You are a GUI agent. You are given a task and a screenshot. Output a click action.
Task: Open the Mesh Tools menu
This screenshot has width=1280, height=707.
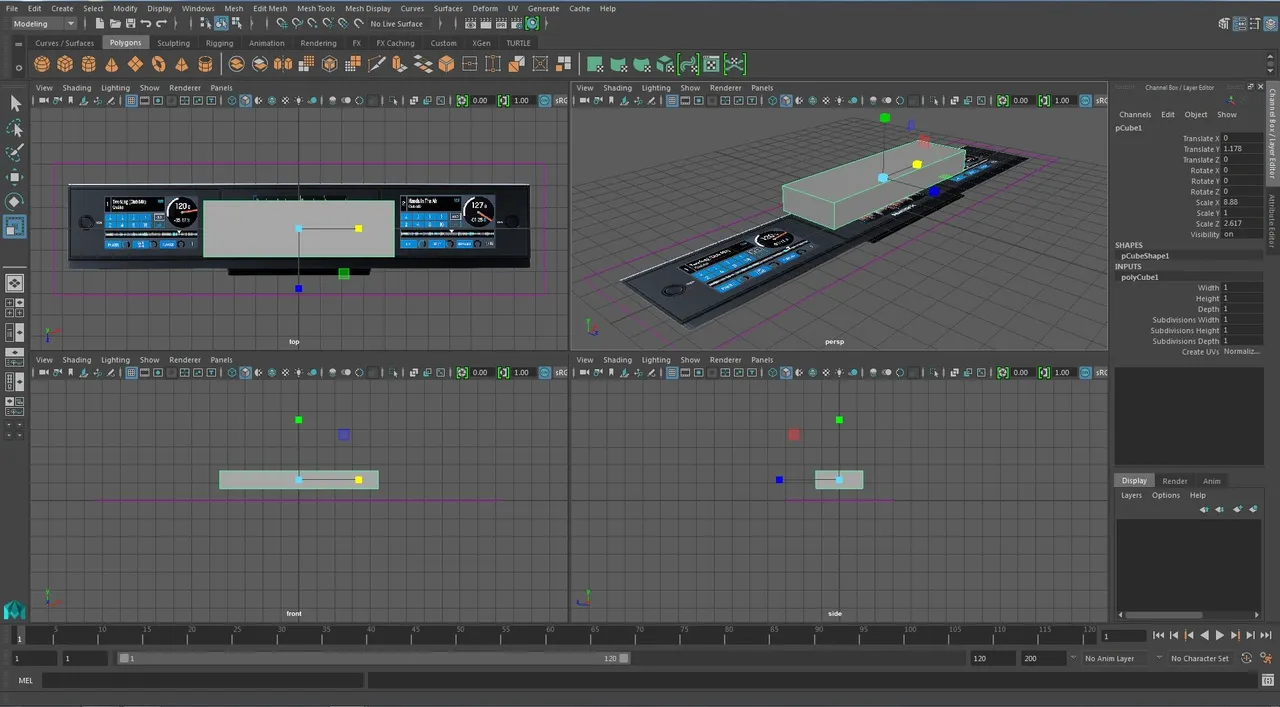[316, 8]
